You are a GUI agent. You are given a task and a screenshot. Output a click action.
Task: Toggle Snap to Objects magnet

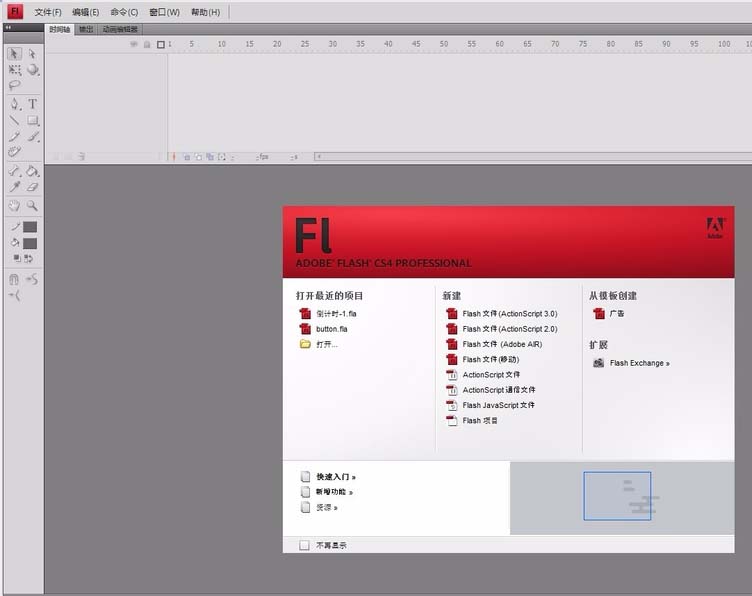click(x=14, y=279)
